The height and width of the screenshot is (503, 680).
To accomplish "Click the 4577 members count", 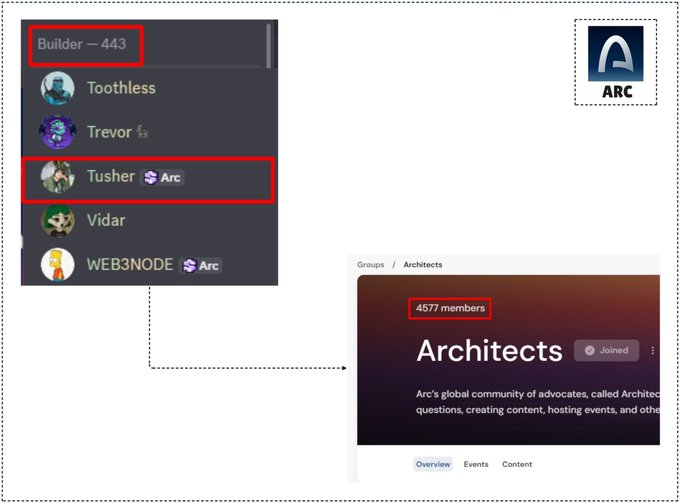I will pos(450,308).
